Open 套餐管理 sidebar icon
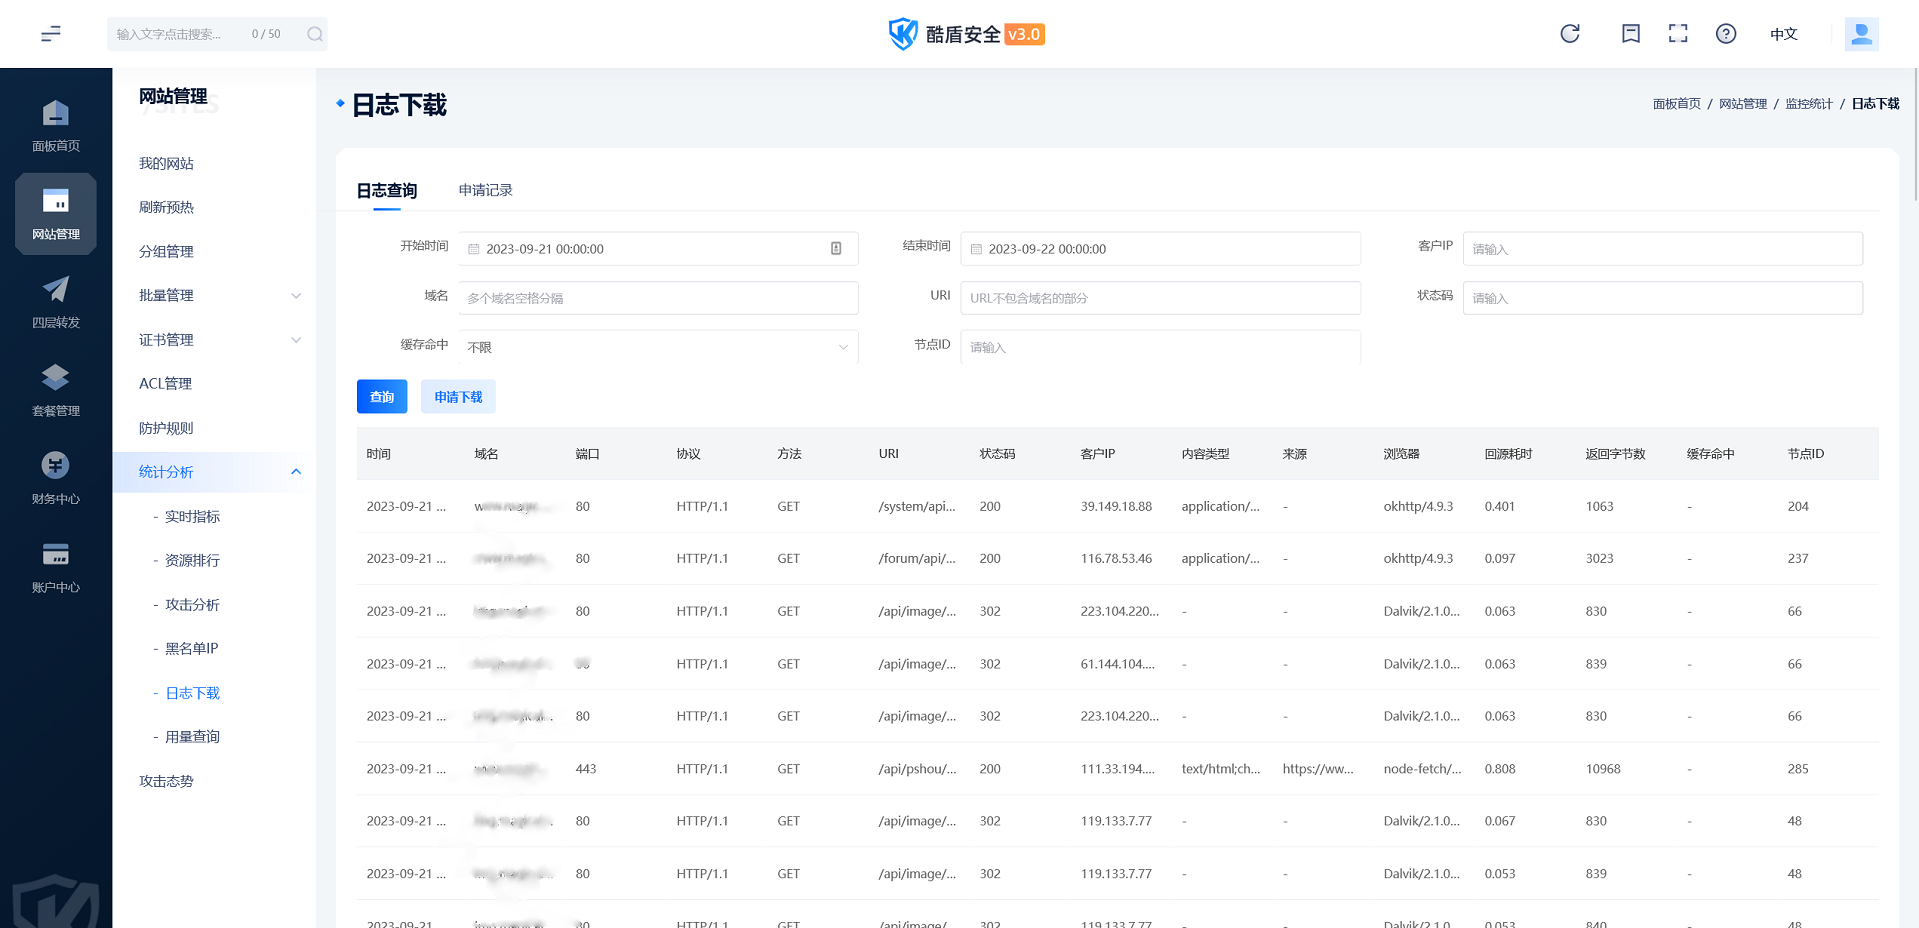This screenshot has height=928, width=1919. click(56, 390)
